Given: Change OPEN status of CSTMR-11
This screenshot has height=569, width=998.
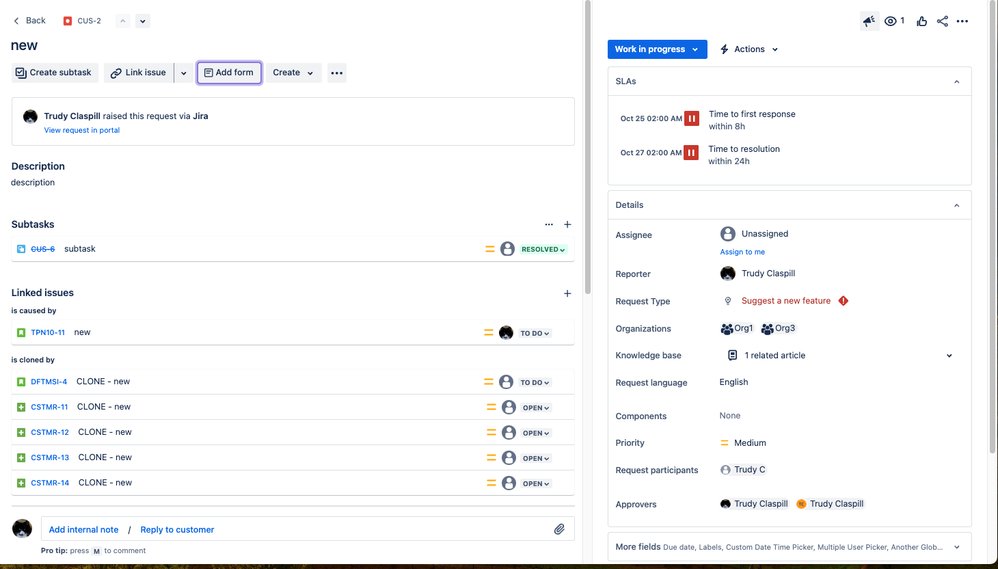Looking at the screenshot, I should point(536,408).
